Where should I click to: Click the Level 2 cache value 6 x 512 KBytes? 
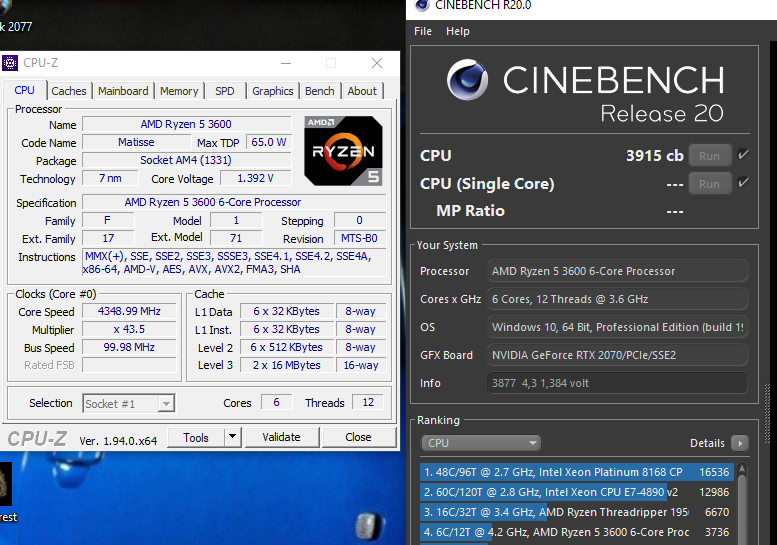coord(286,347)
